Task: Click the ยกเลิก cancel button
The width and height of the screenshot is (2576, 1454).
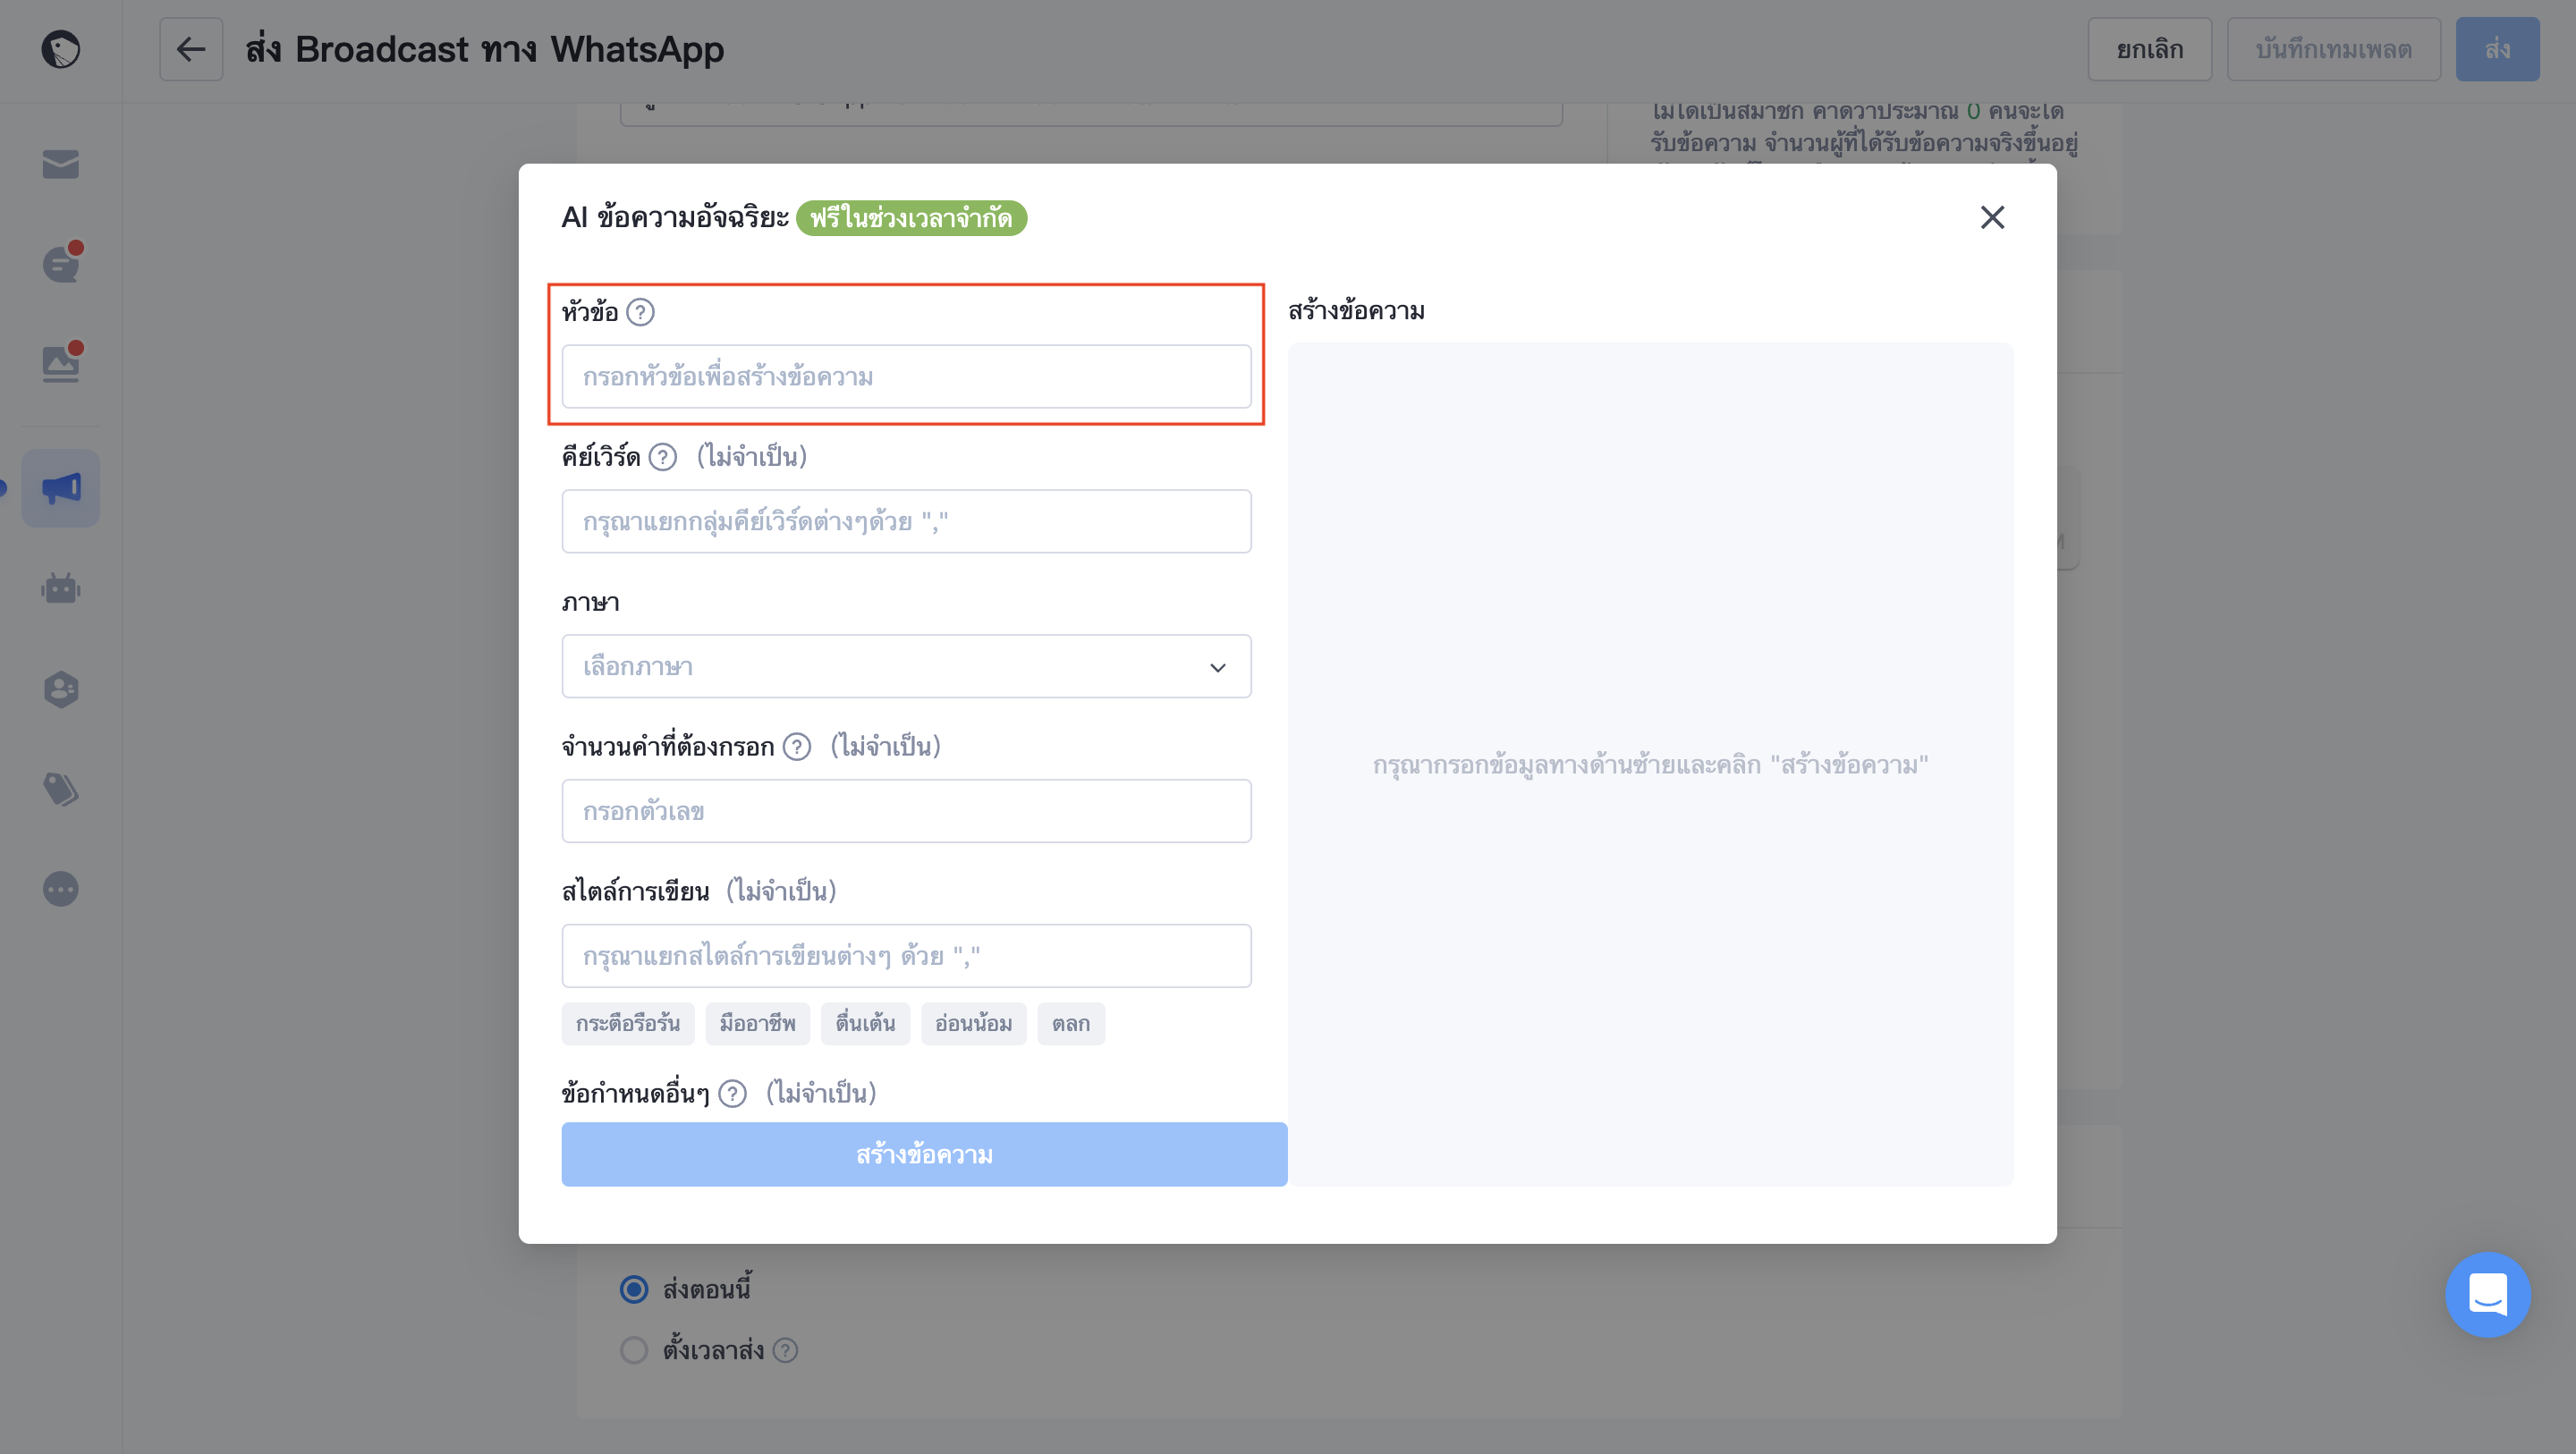Action: [2150, 49]
